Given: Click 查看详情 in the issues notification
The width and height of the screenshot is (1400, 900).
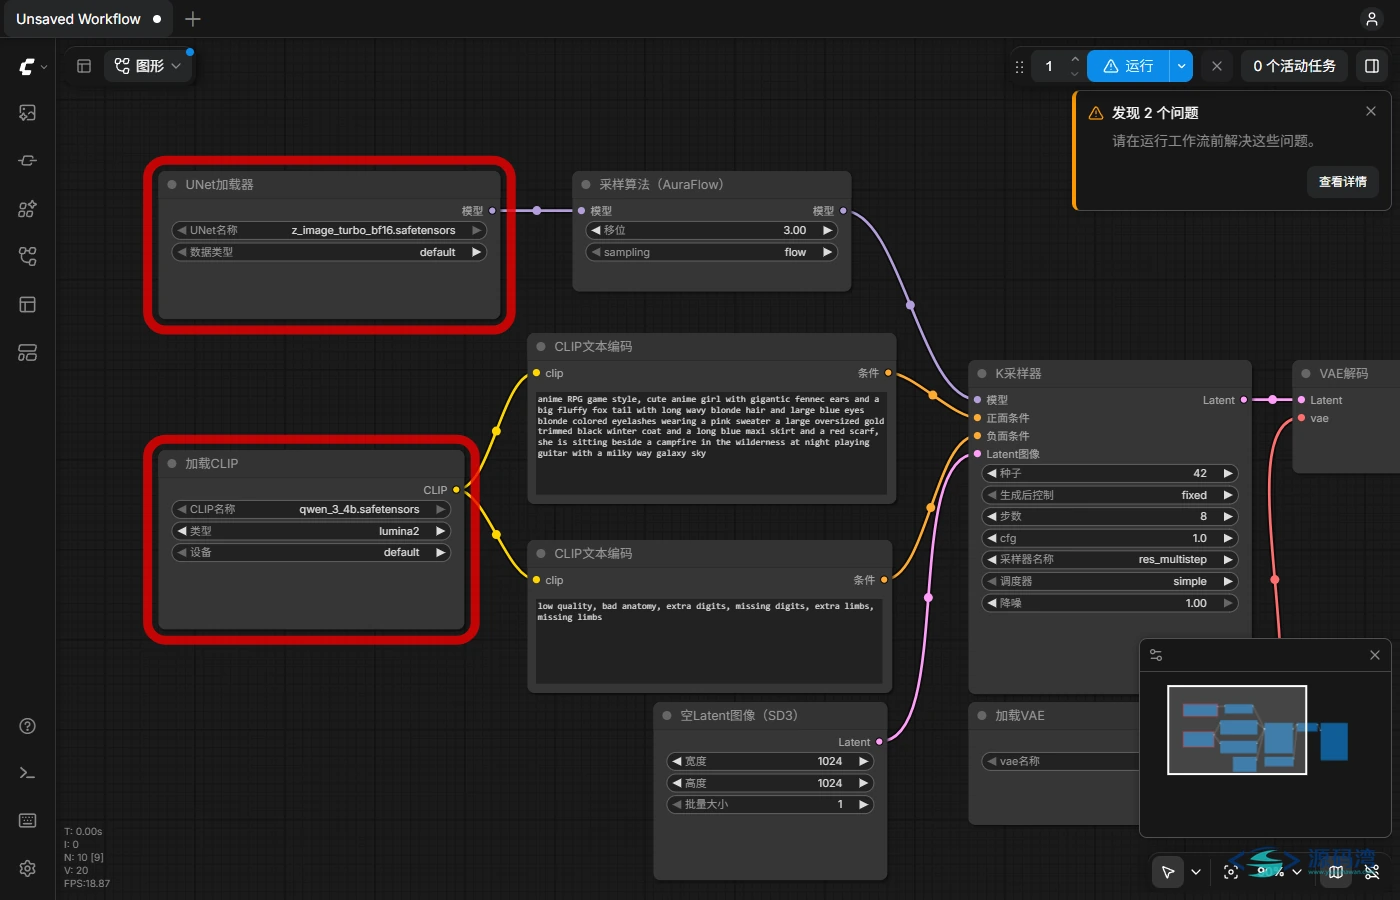Looking at the screenshot, I should (x=1342, y=182).
